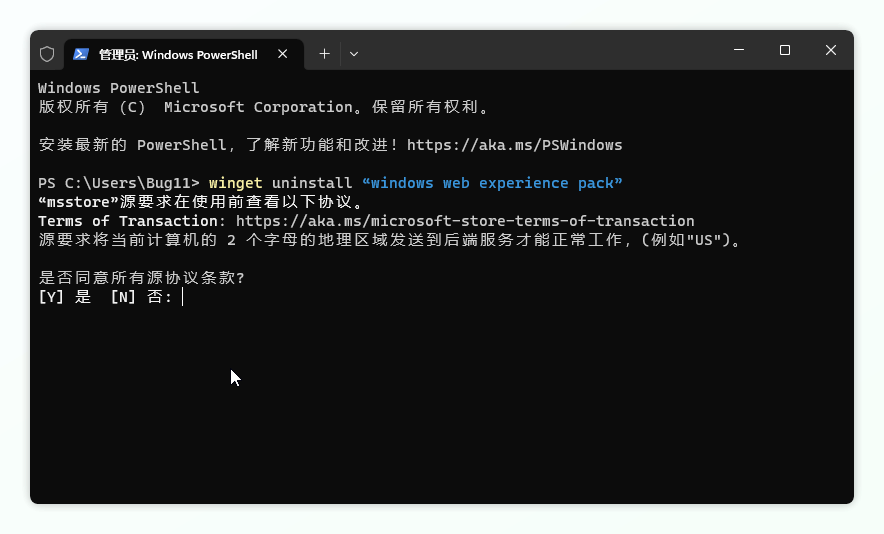Minimize the terminal window

[739, 50]
